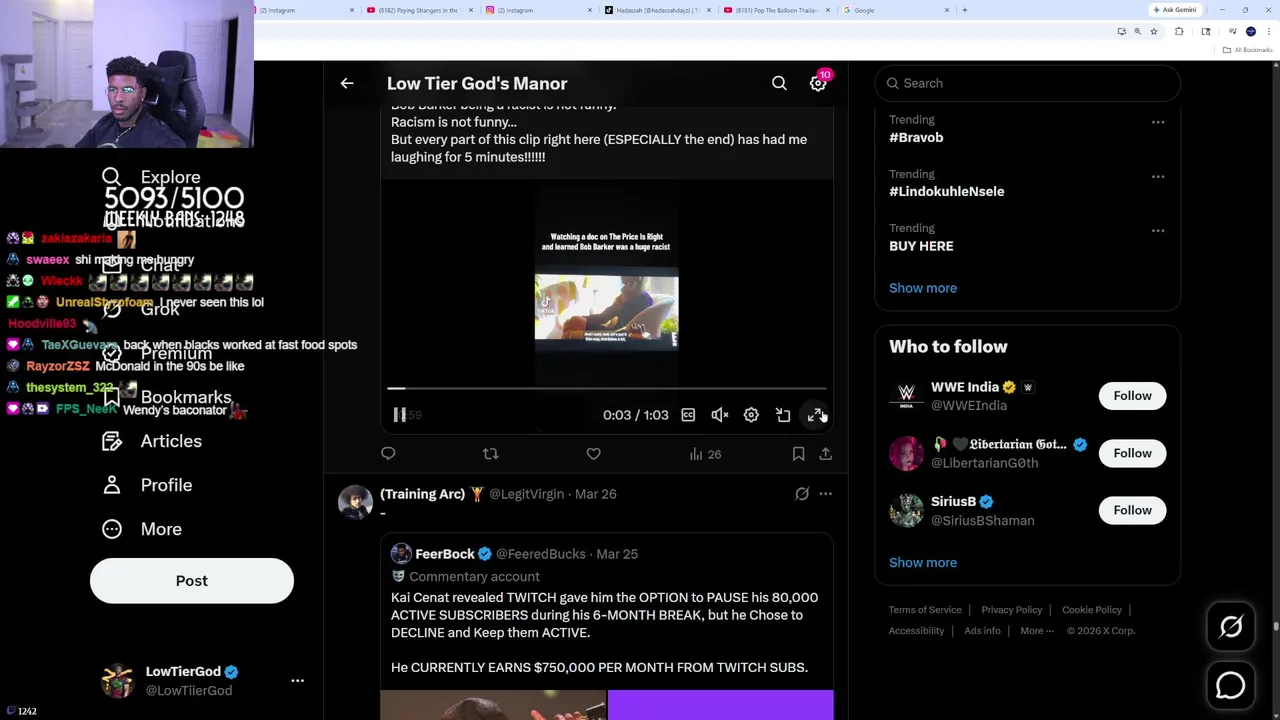
Task: Open the Grok floating button
Action: click(1230, 627)
